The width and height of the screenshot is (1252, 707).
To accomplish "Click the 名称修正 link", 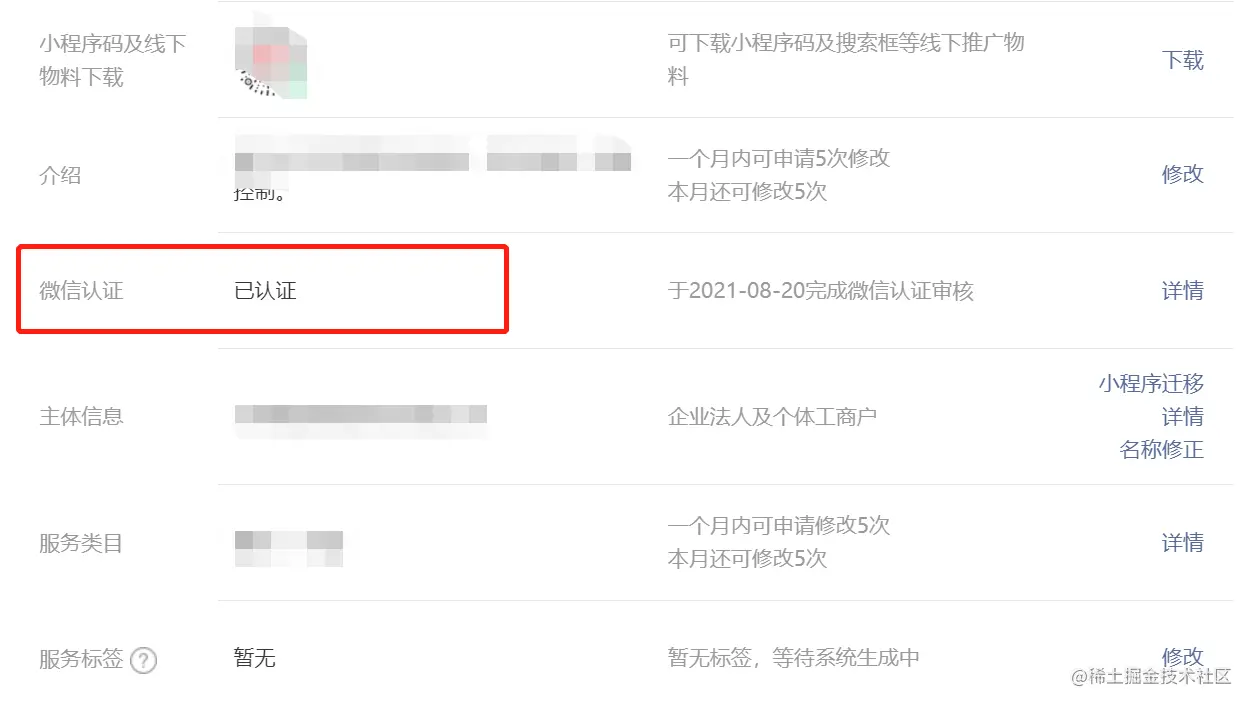I will click(x=1161, y=450).
